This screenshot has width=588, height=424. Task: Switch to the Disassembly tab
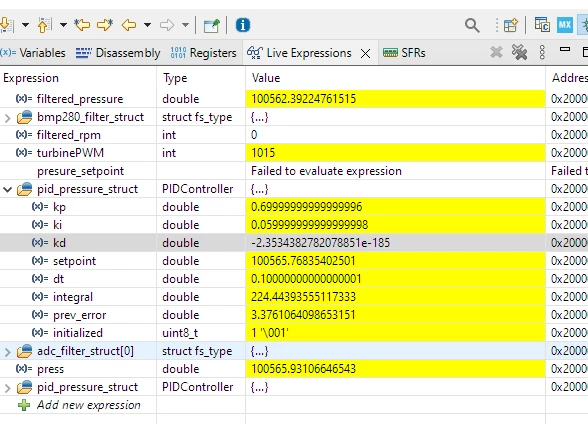pos(118,53)
